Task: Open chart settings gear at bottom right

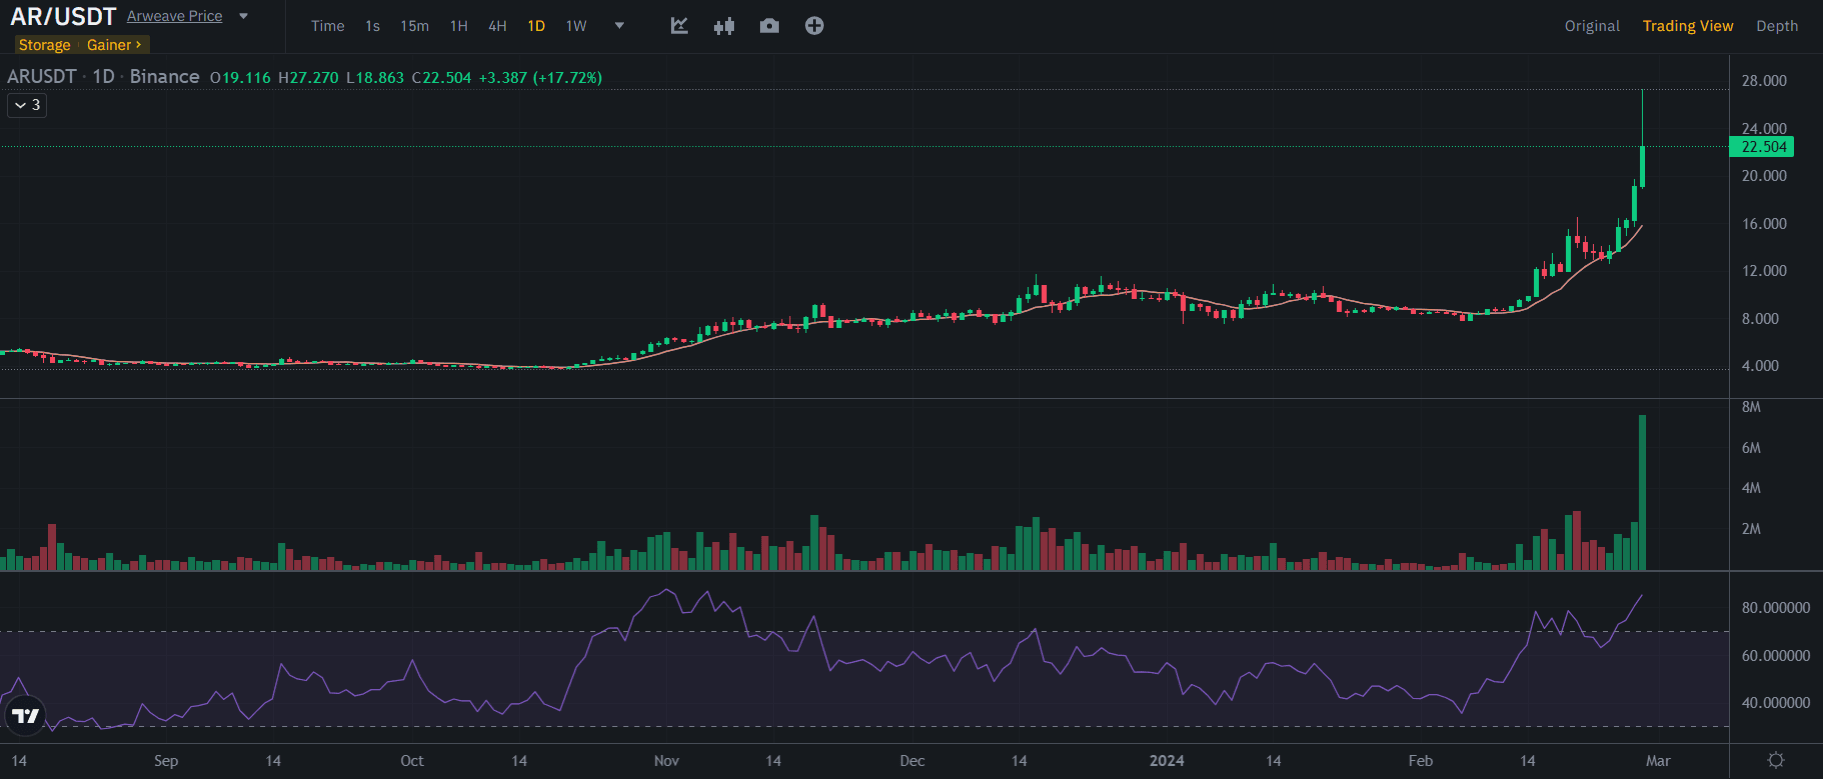Action: coord(1776,760)
